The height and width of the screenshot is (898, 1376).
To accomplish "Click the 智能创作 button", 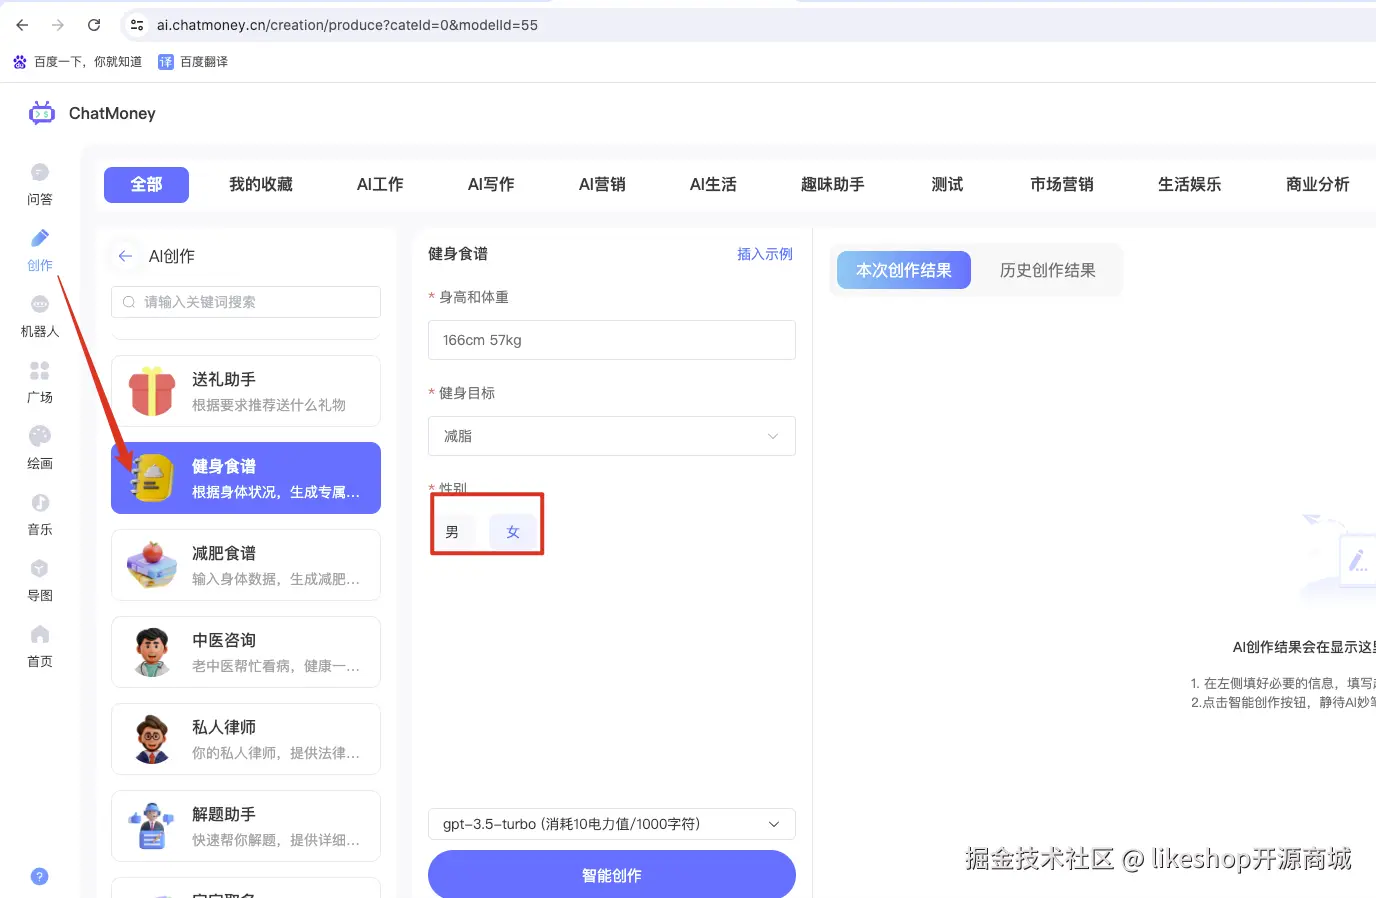I will click(x=612, y=874).
